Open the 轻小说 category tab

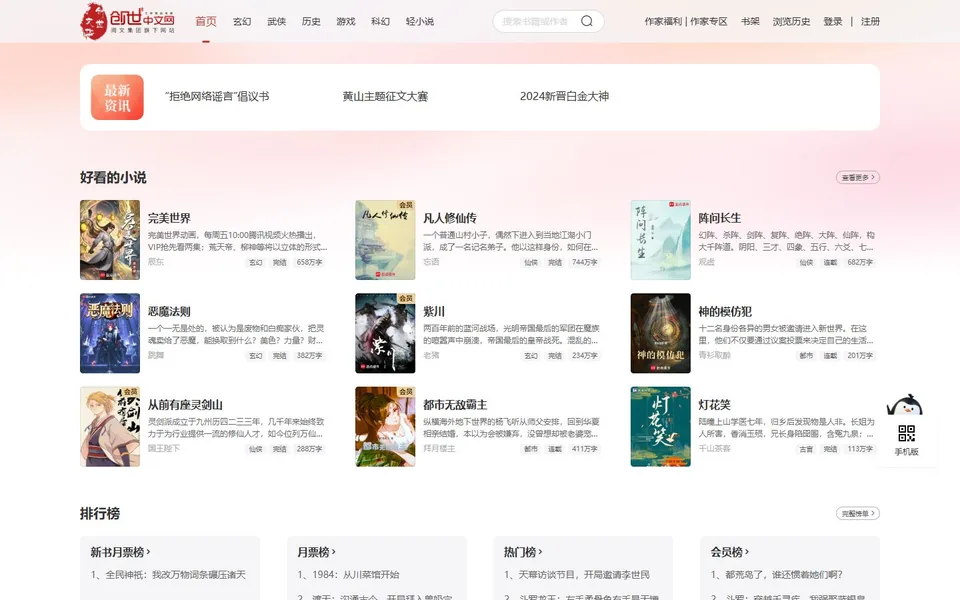420,21
